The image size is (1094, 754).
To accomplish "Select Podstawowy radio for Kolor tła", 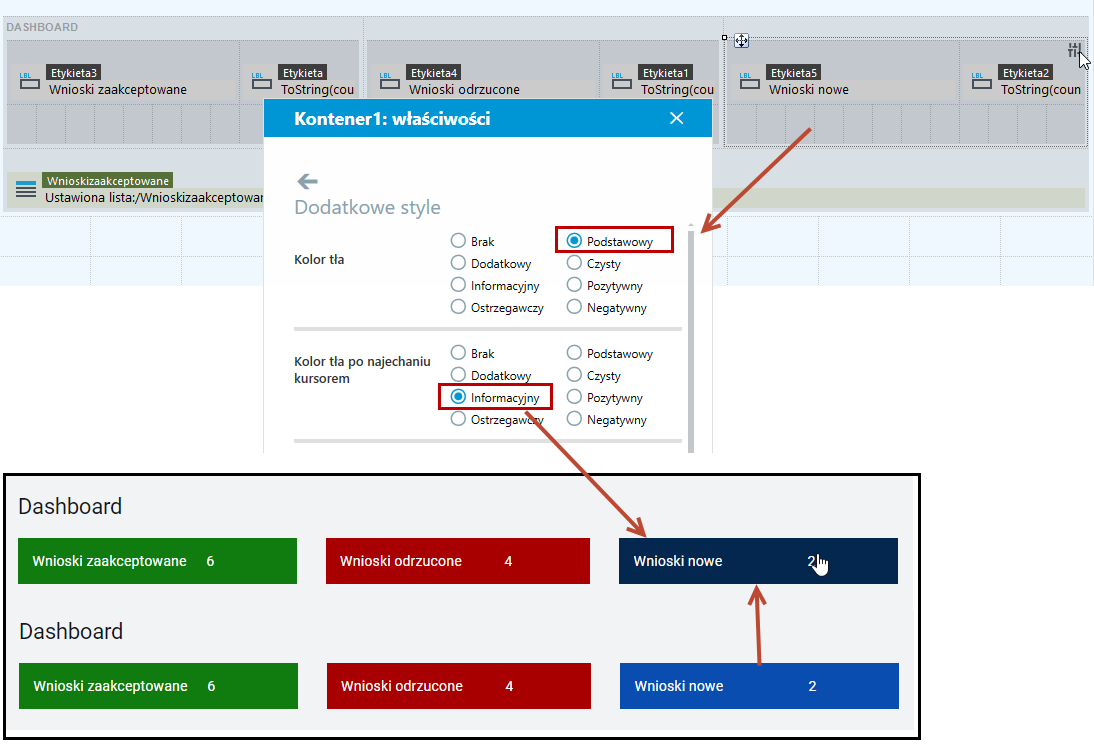I will click(x=574, y=241).
